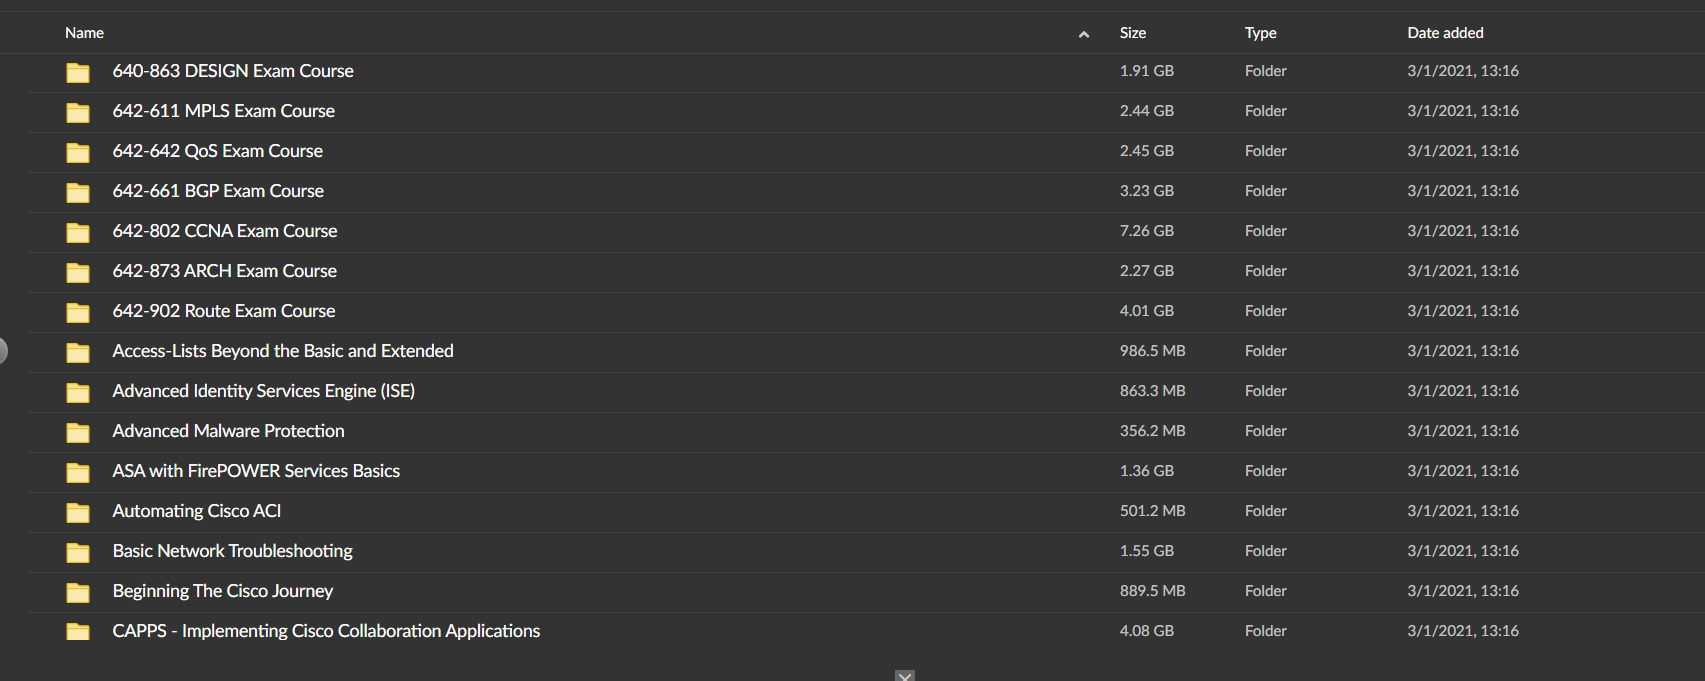The image size is (1705, 681).
Task: Select folder icon beside Automating Cisco ACI
Action: click(x=78, y=512)
